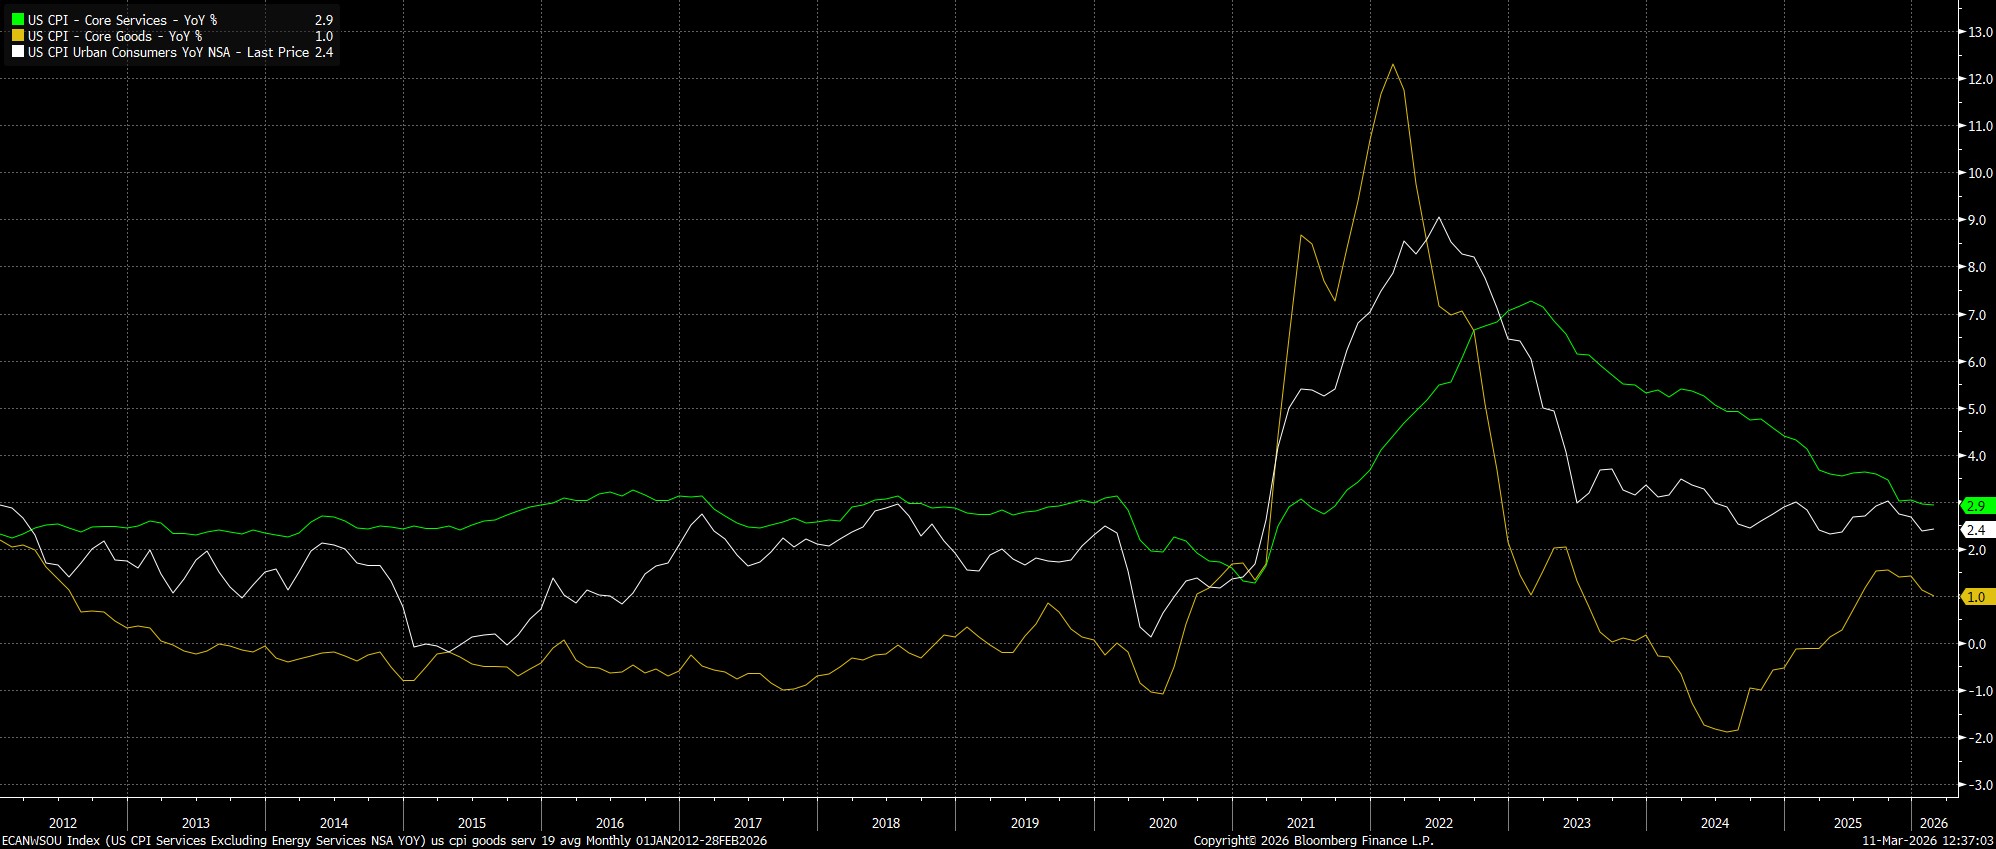Click the green Core Services legend swatch
Image resolution: width=1996 pixels, height=849 pixels.
click(x=18, y=20)
